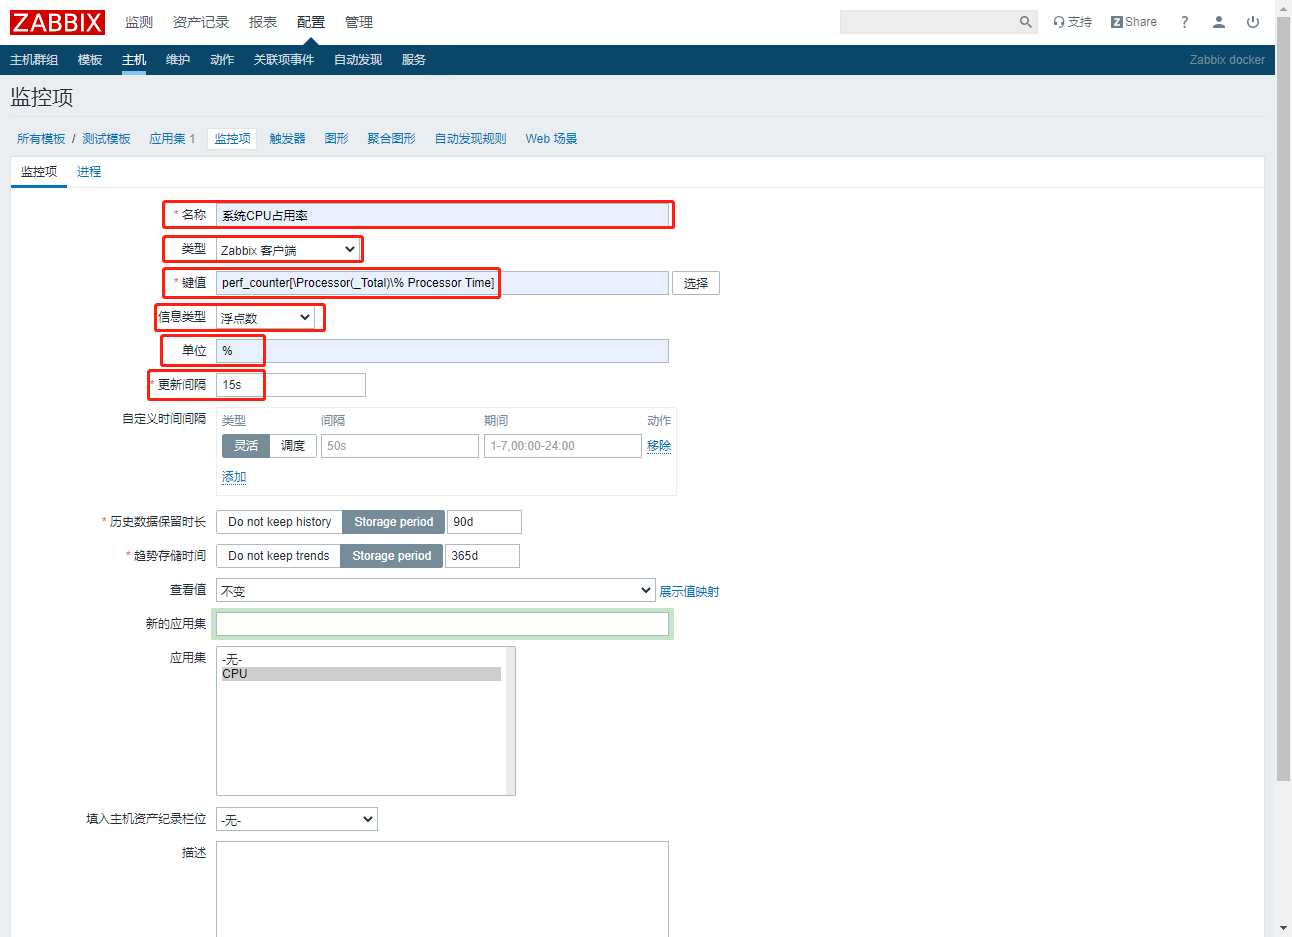The height and width of the screenshot is (937, 1292).
Task: Click the 1-7,00:00-24:00 period field
Action: point(563,446)
